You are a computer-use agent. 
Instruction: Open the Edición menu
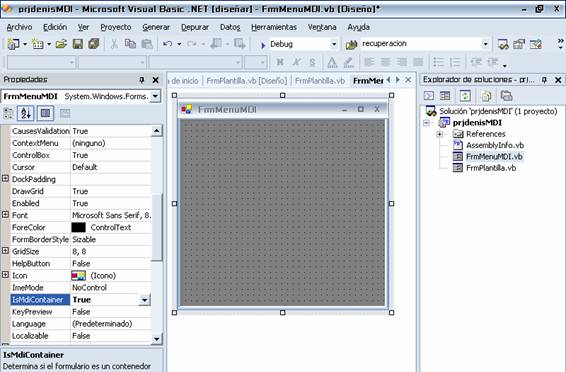tap(55, 27)
